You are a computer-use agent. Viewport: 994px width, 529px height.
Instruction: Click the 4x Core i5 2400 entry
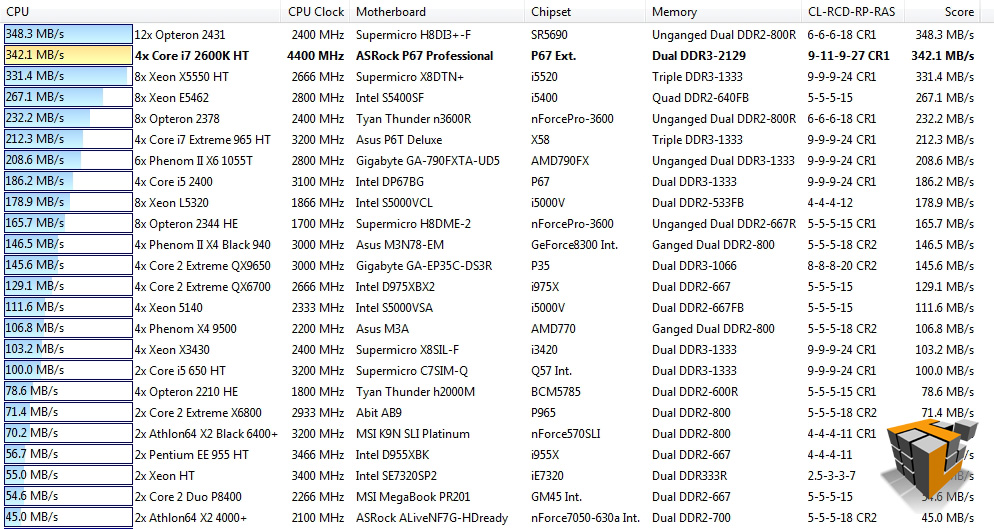(x=173, y=181)
